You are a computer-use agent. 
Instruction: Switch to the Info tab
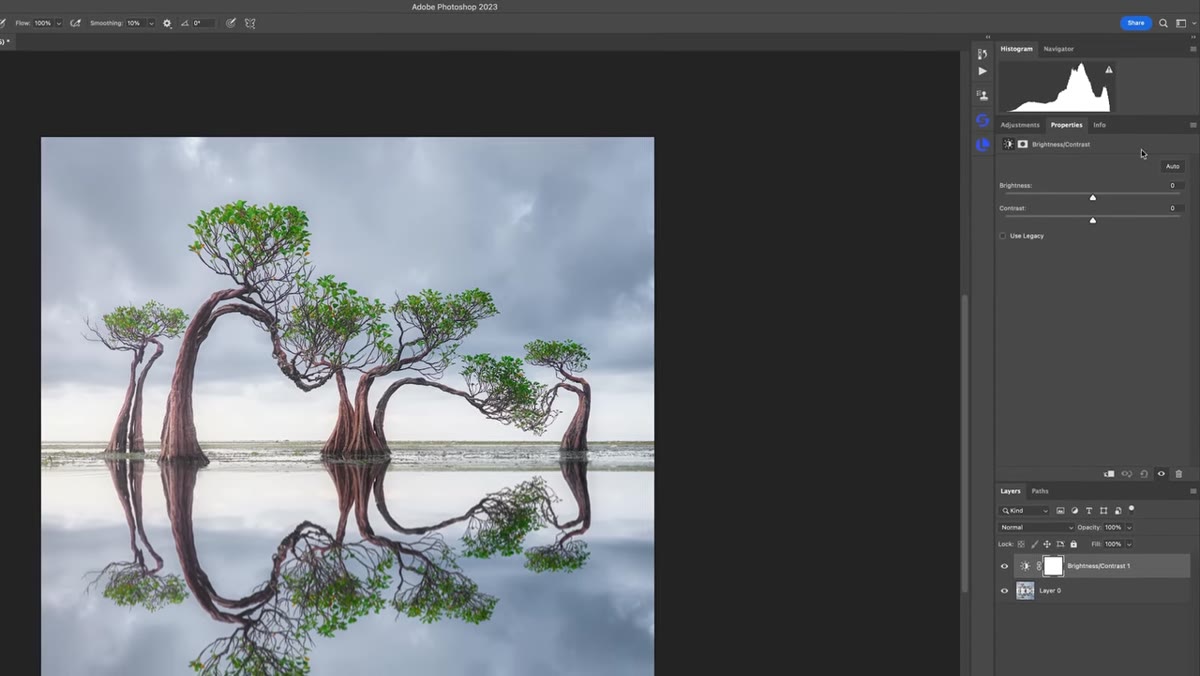pyautogui.click(x=1099, y=125)
